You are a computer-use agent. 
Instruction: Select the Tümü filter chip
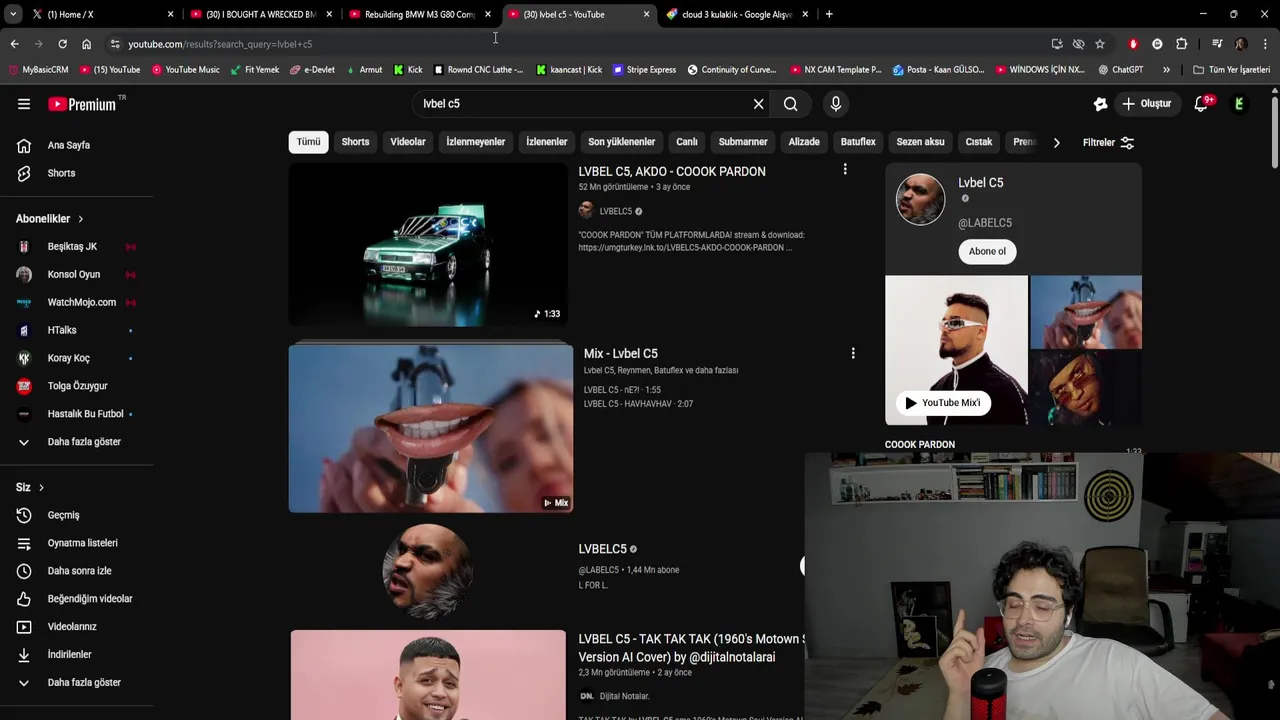(x=308, y=142)
